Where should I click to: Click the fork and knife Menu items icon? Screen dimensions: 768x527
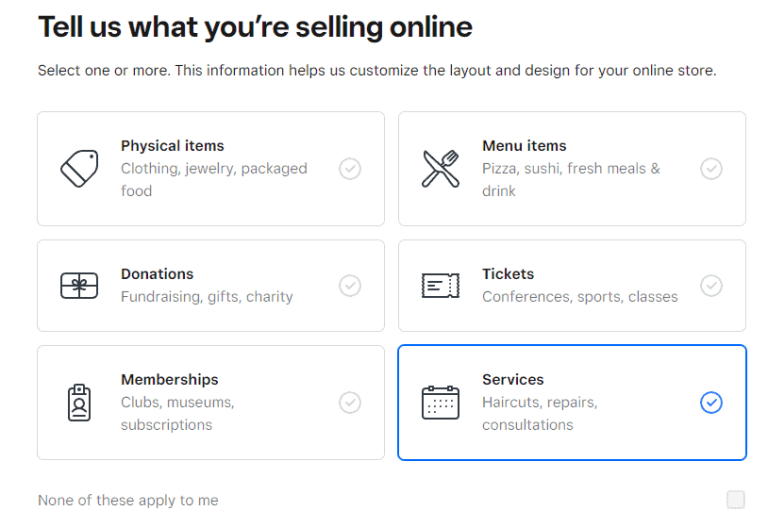coord(441,168)
